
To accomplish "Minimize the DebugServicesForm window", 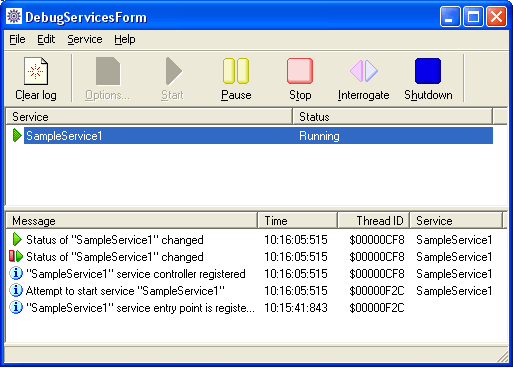I will coord(450,16).
